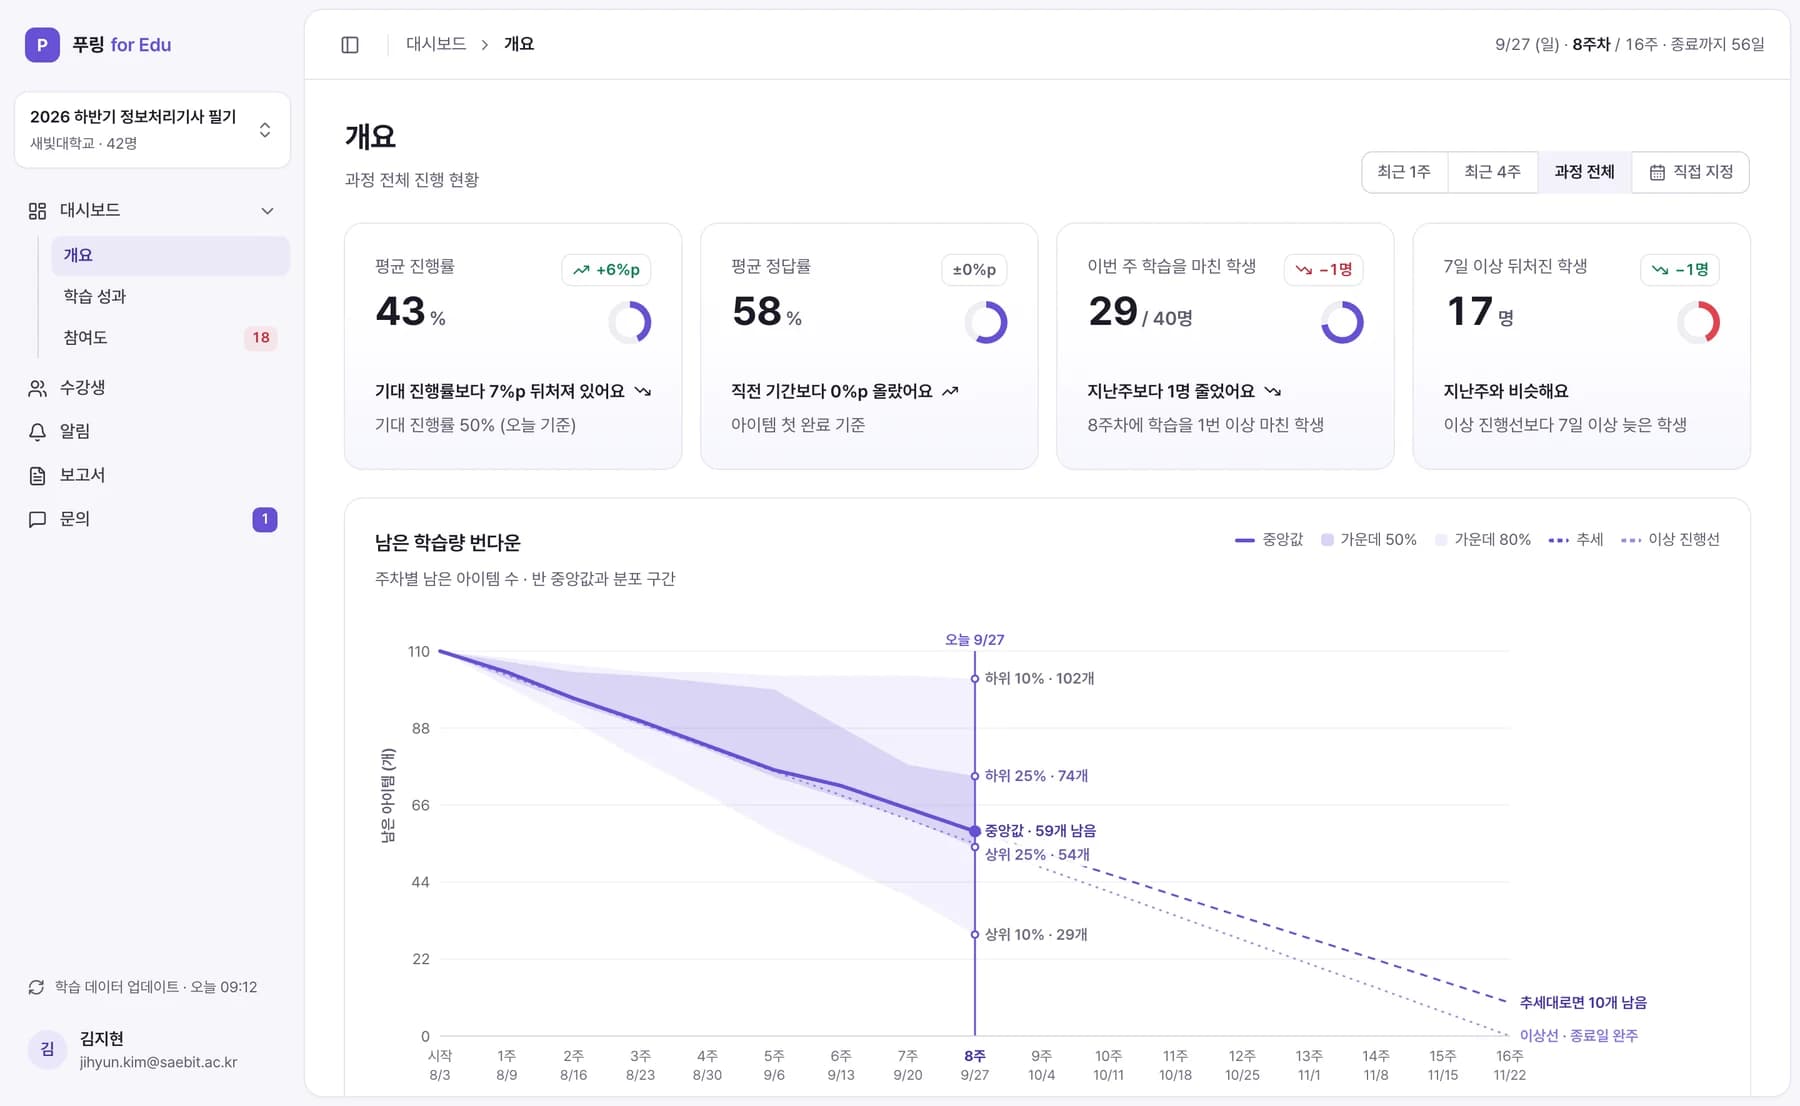Screen dimensions: 1800x1106
Task: Collapse the 대시보드 menu chevron
Action: click(x=267, y=211)
